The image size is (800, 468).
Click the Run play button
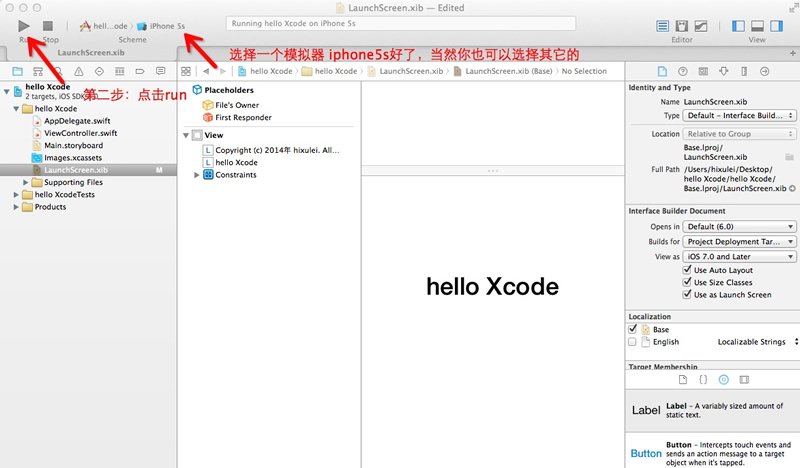click(23, 26)
